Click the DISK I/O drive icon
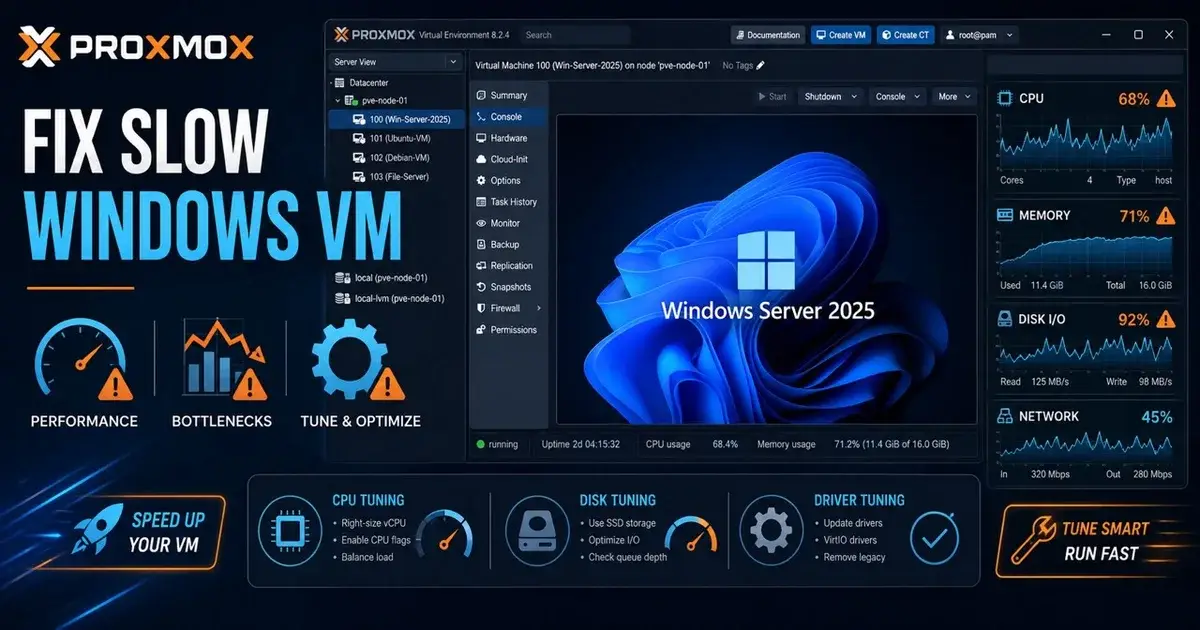 pyautogui.click(x=1004, y=320)
